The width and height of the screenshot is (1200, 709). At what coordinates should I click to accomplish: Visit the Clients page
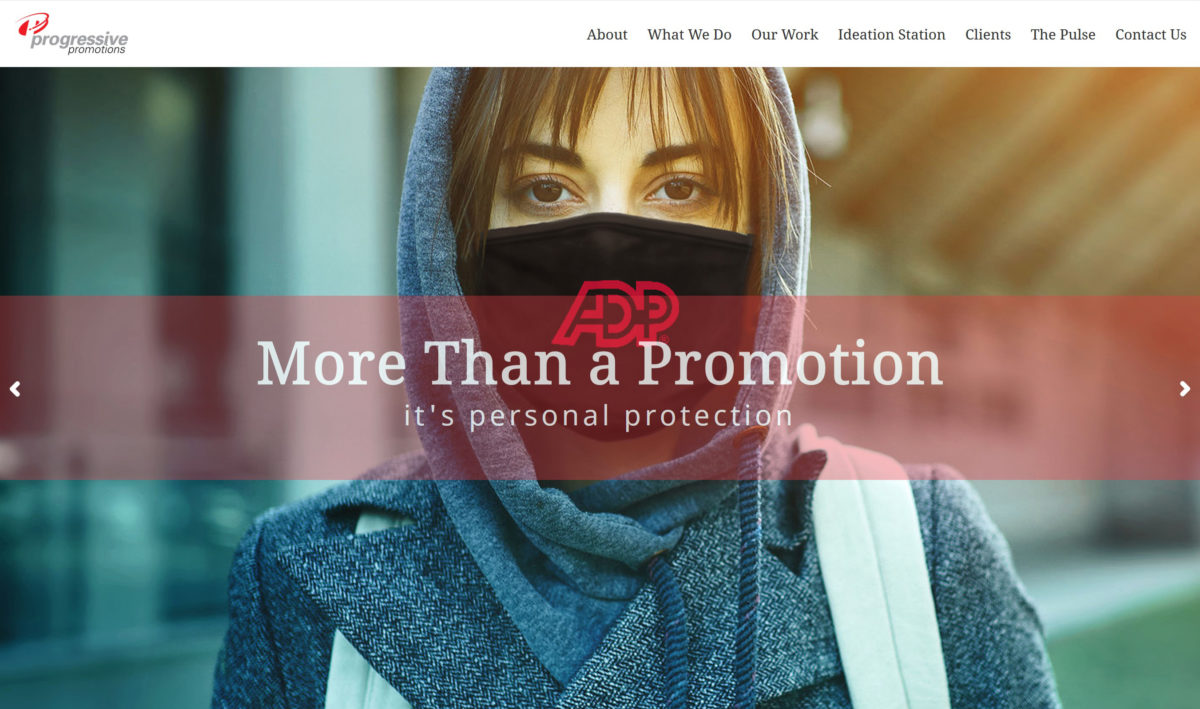click(988, 34)
